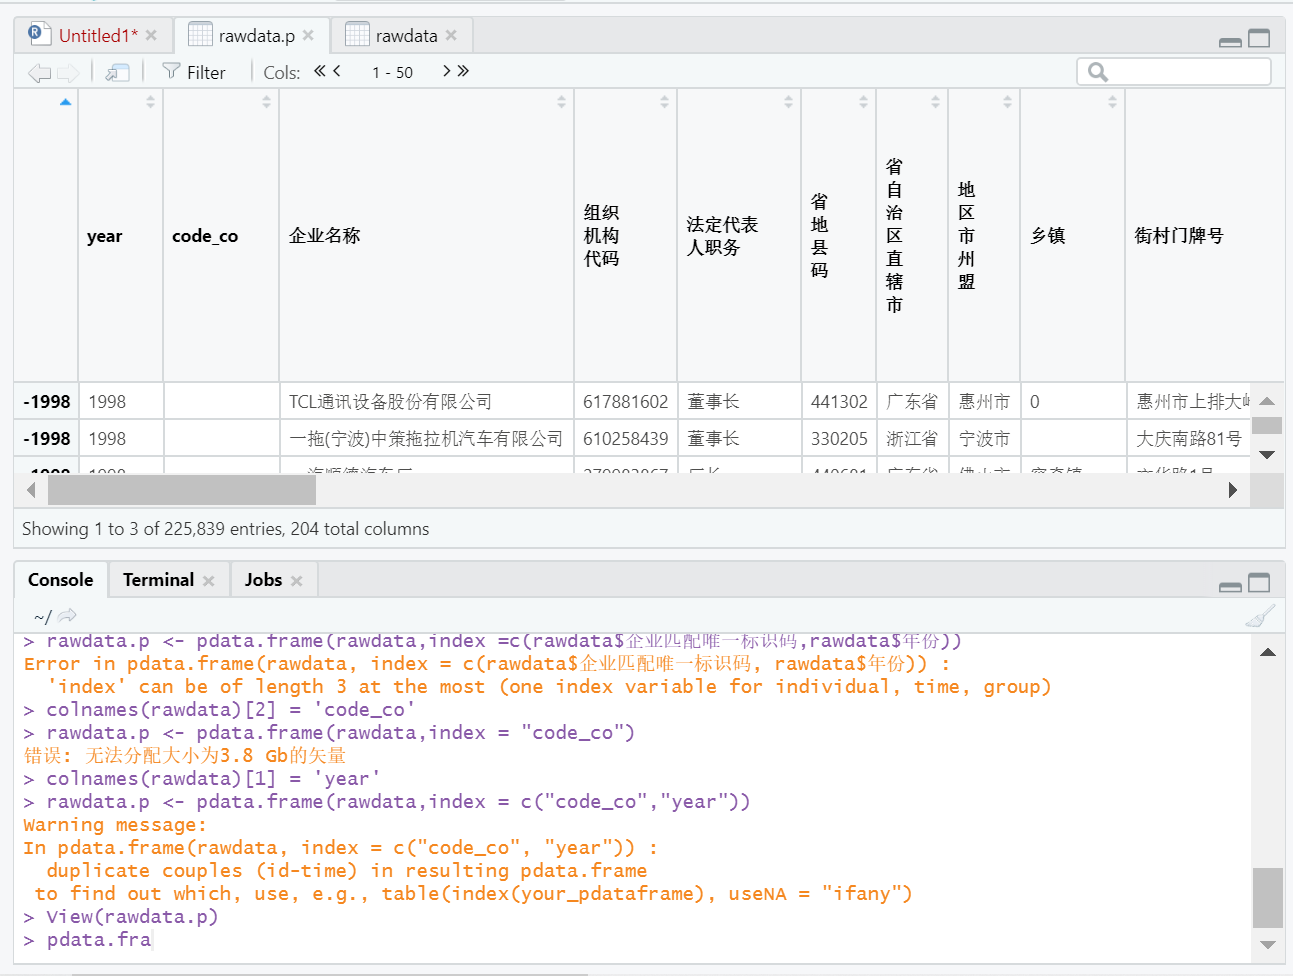
Task: Select the year column header label
Action: coord(105,236)
